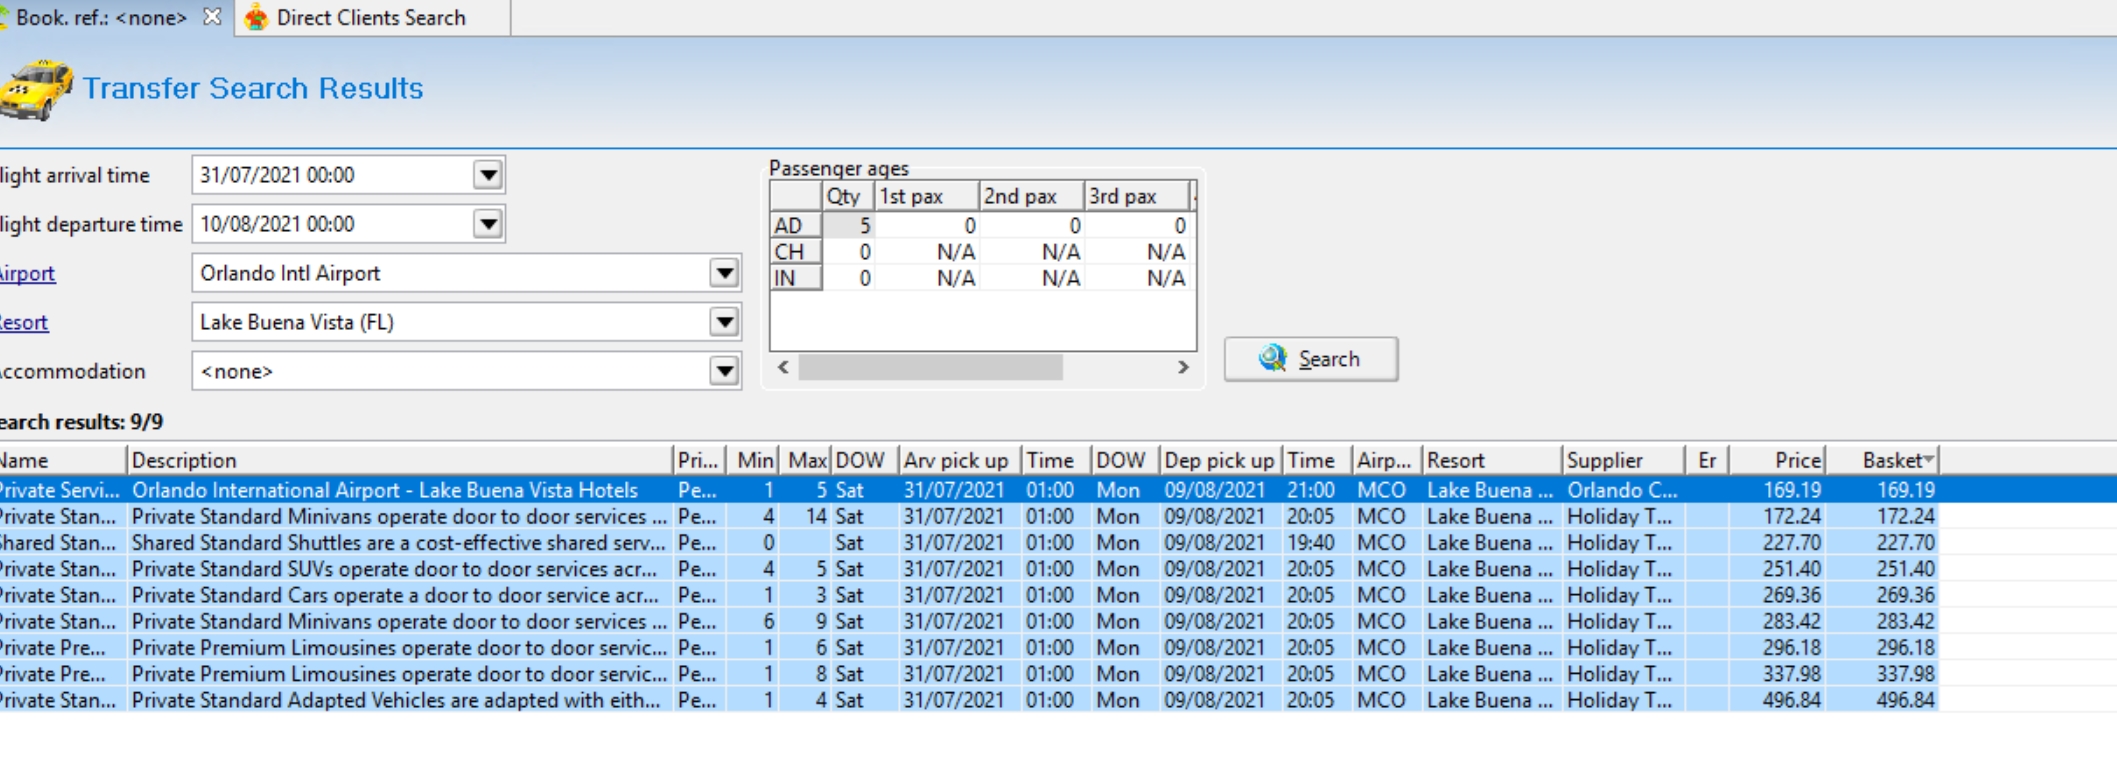Select the Private Standard SUVs result row

[968, 569]
